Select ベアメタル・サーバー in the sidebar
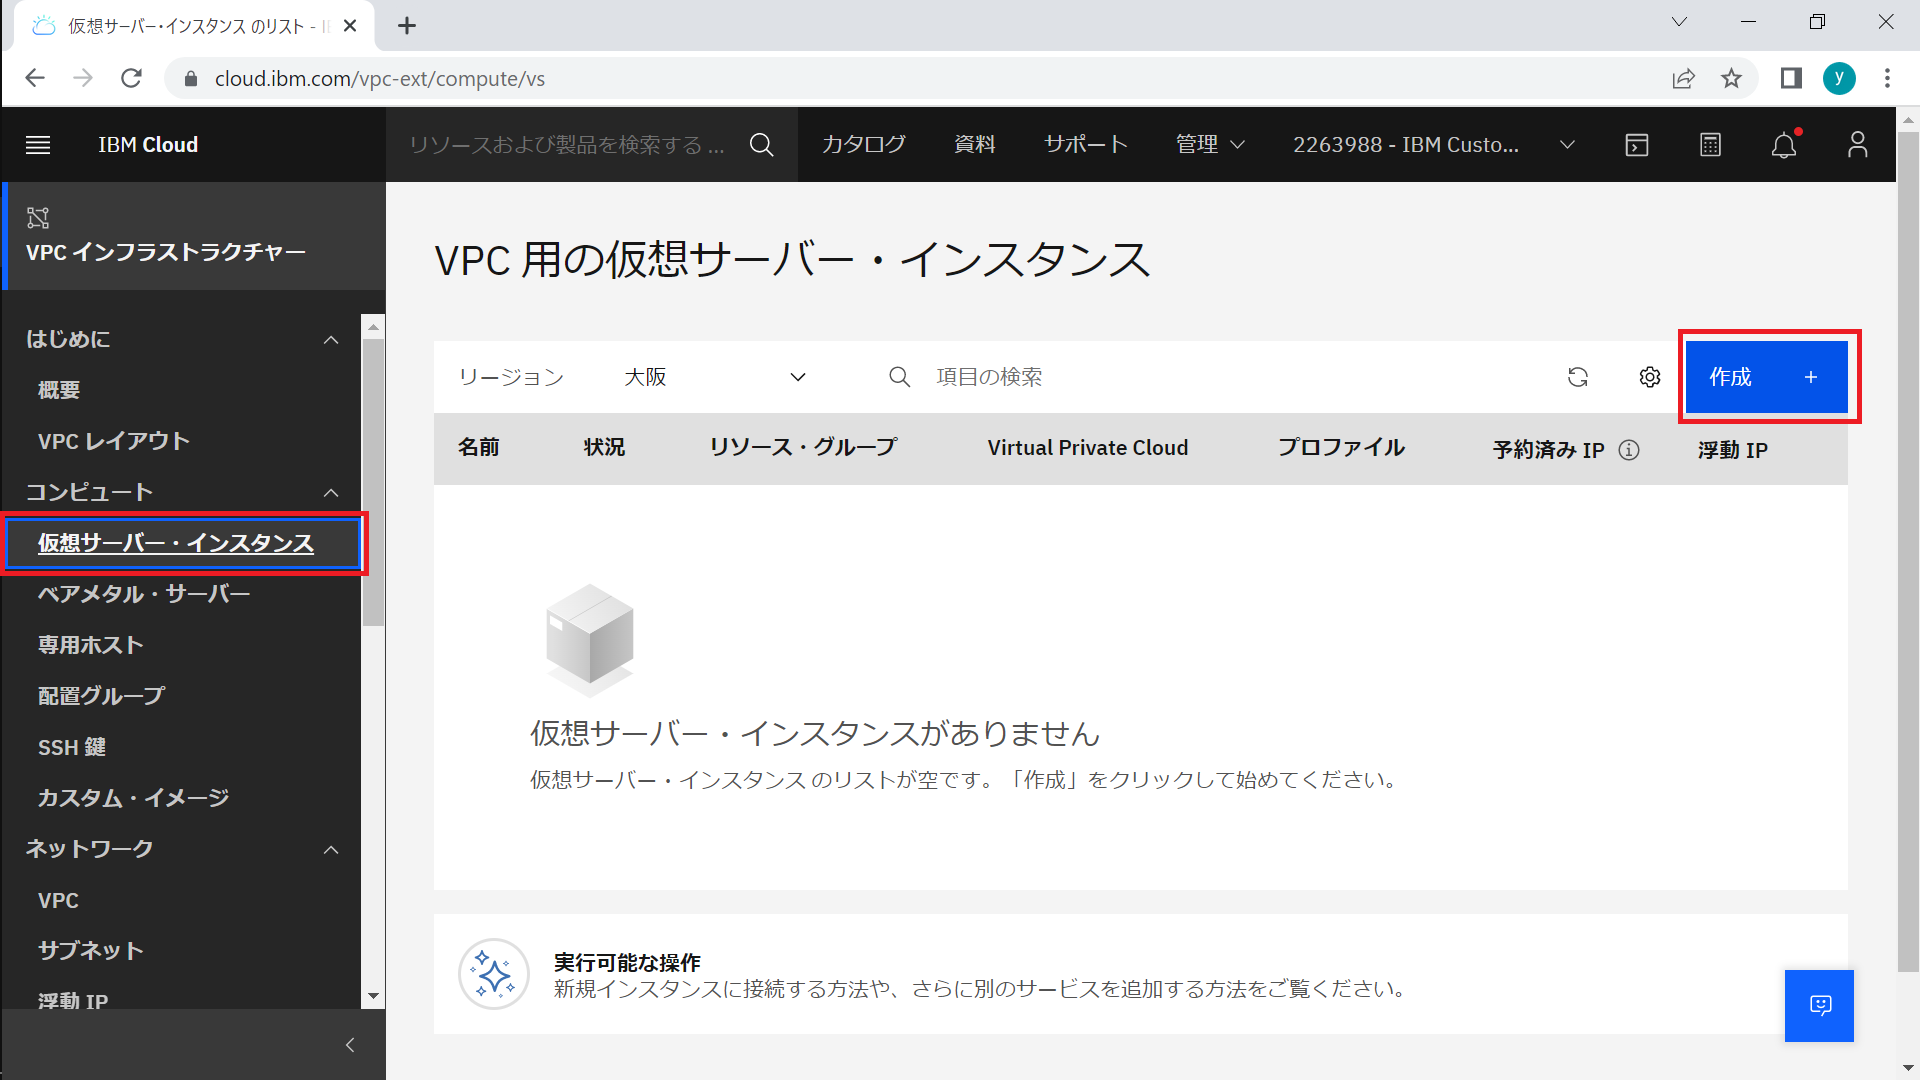 coord(144,594)
